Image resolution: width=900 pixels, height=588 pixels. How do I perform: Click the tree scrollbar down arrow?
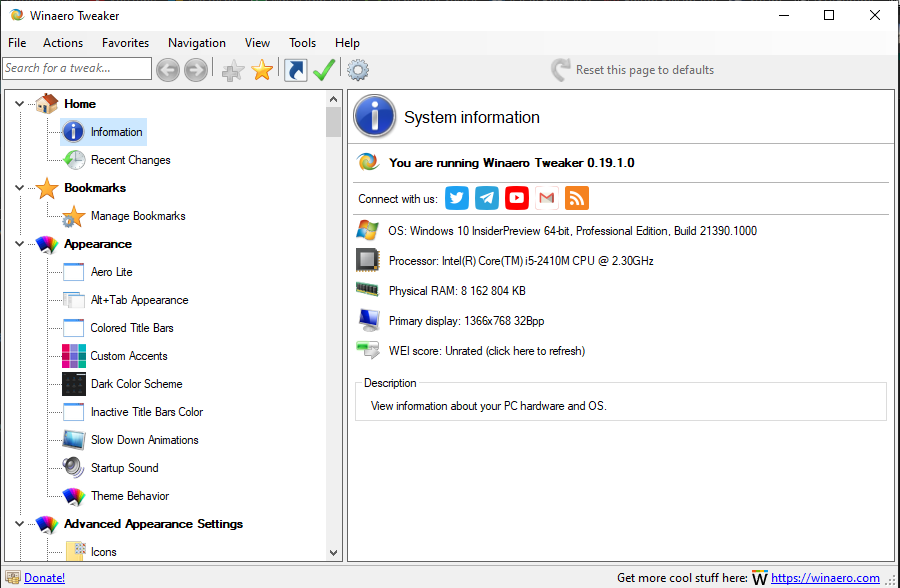(x=333, y=552)
